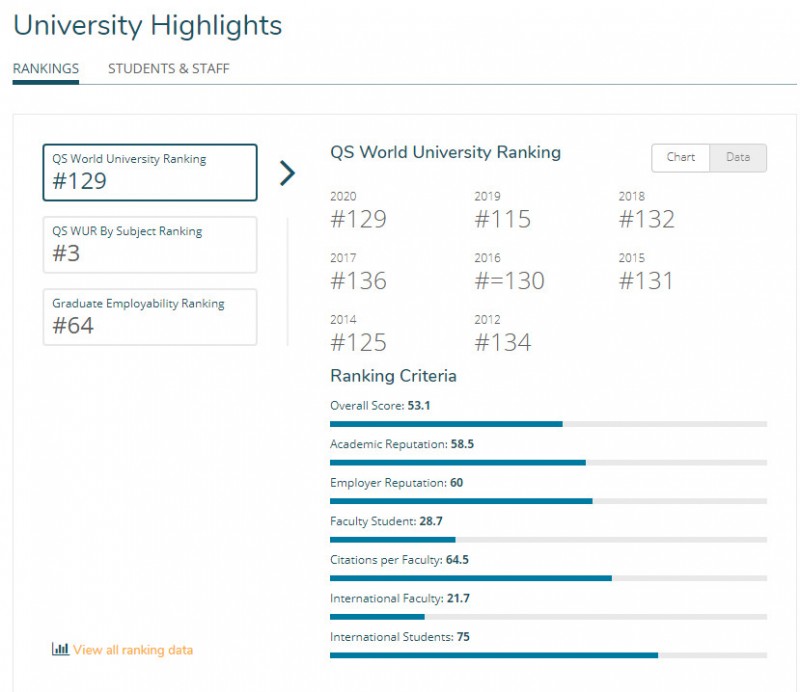The image size is (800, 692).
Task: Click the Employer Reputation: 60 label
Action: [x=396, y=483]
